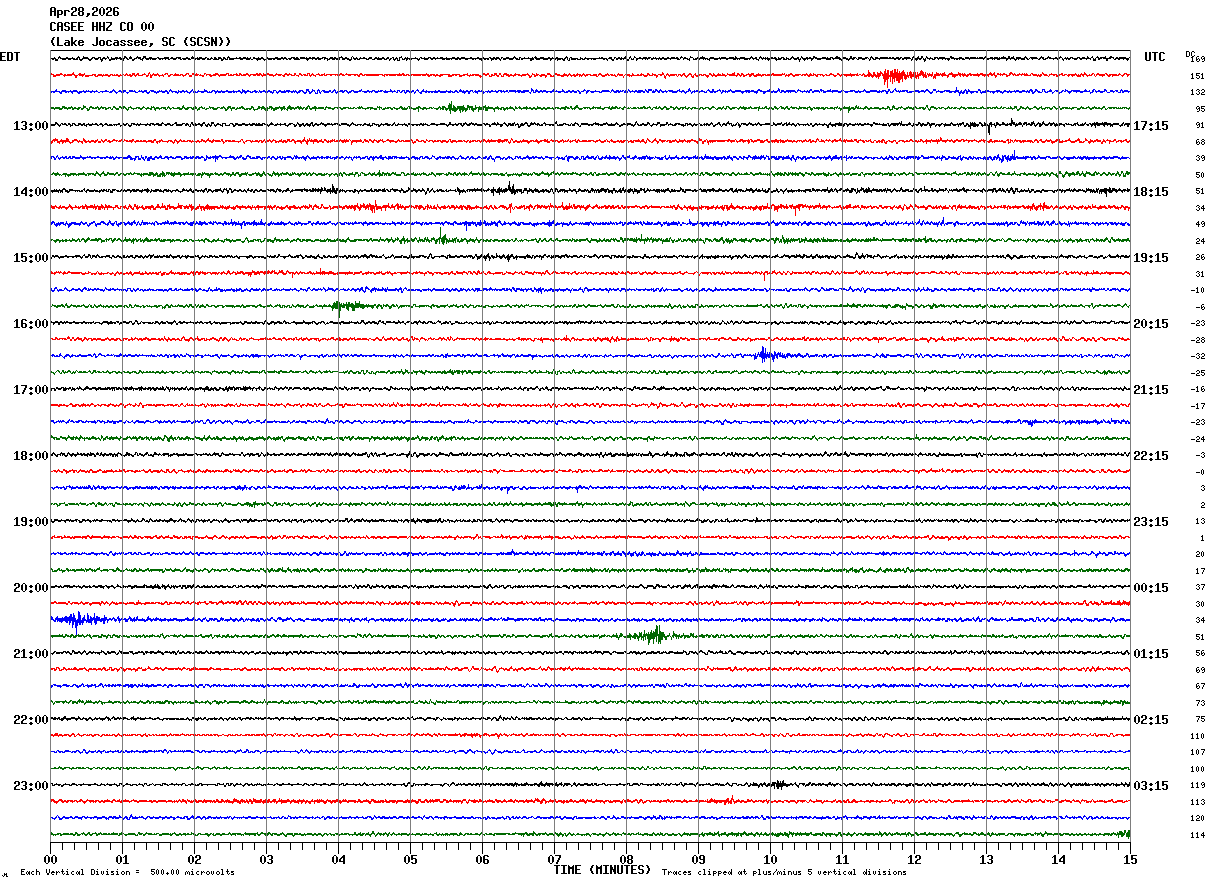
Task: Select the 13:00 EDT row label
Action: pyautogui.click(x=30, y=126)
